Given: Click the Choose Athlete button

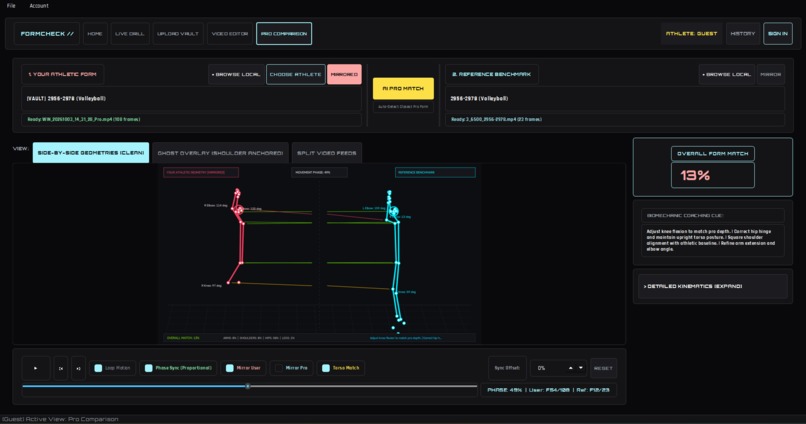Looking at the screenshot, I should (296, 75).
